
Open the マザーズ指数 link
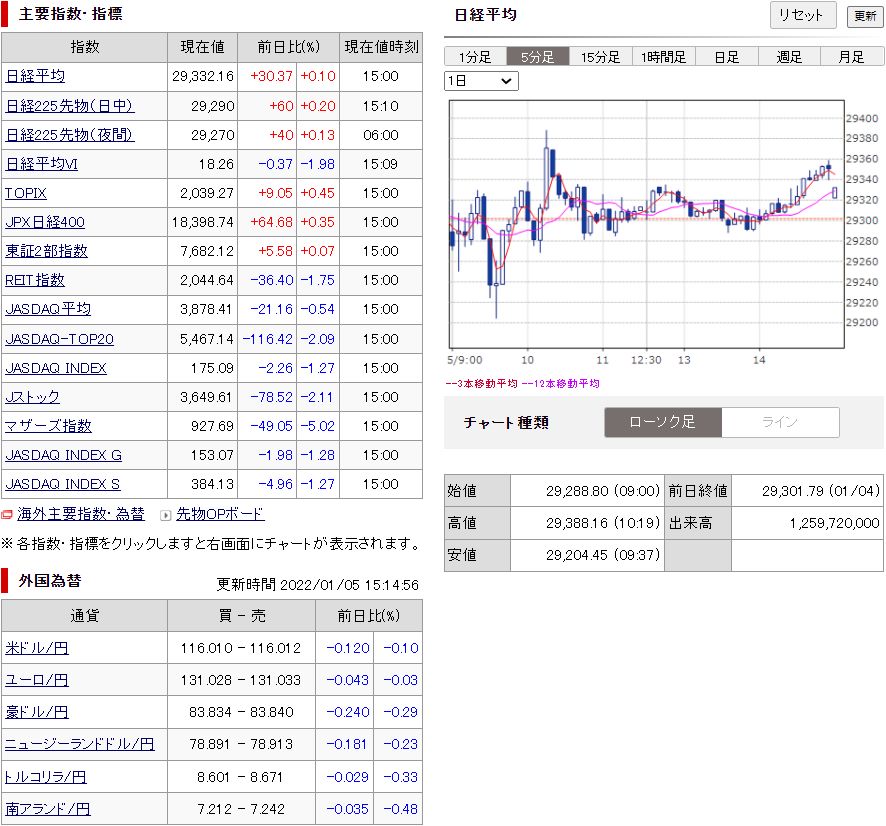click(x=48, y=426)
